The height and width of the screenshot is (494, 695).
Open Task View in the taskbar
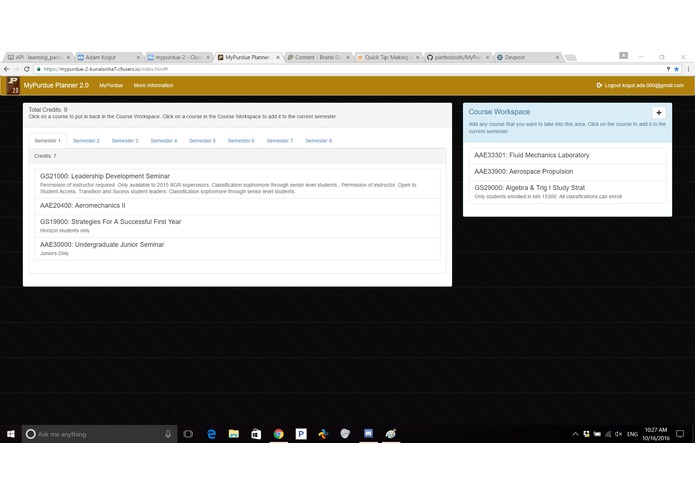188,434
